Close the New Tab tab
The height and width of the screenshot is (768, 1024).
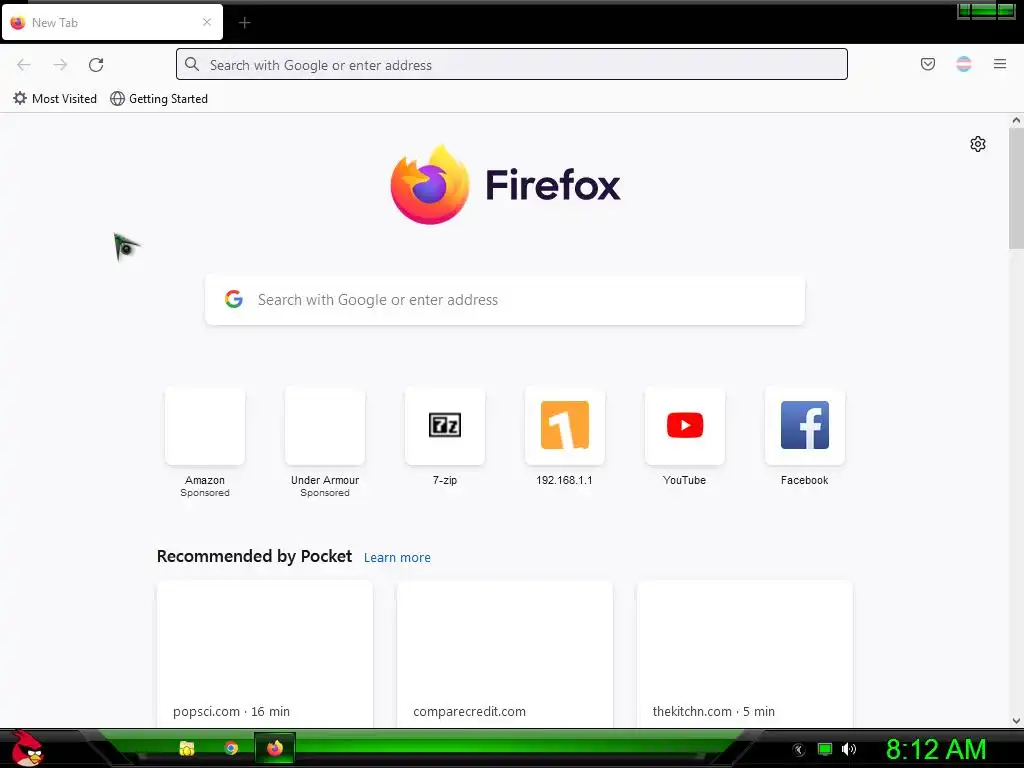[x=207, y=22]
